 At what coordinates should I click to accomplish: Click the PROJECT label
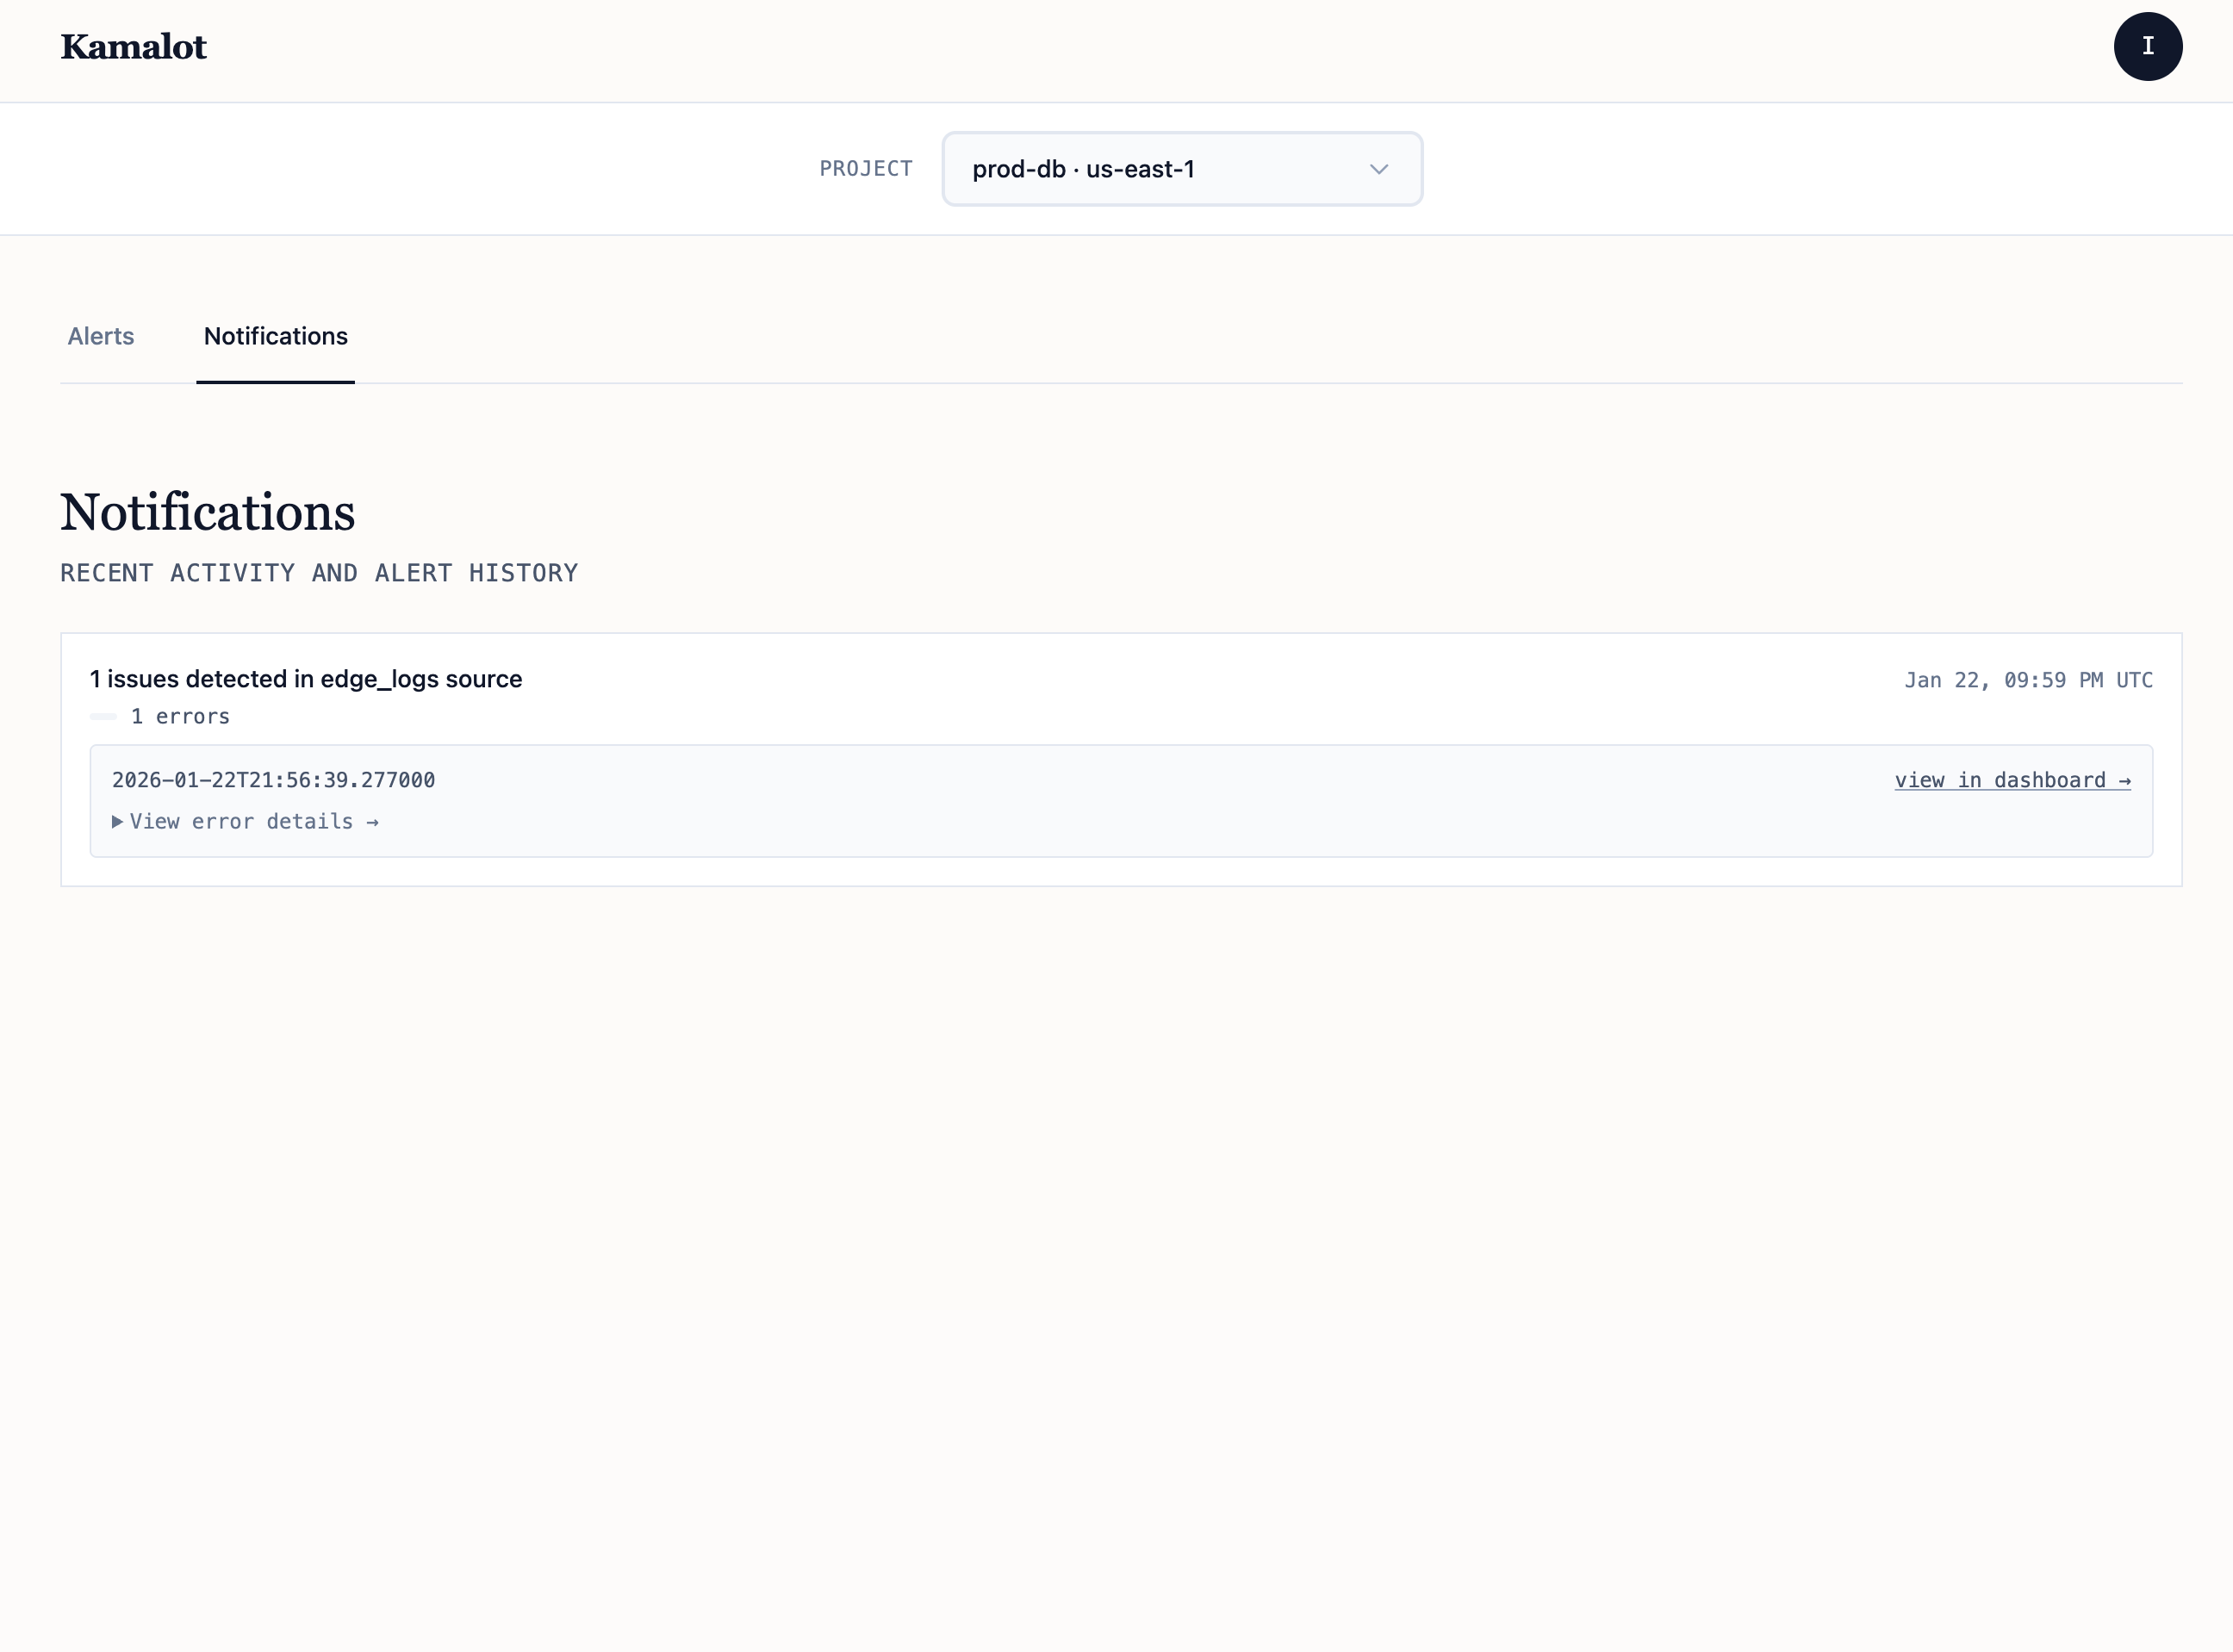click(865, 169)
